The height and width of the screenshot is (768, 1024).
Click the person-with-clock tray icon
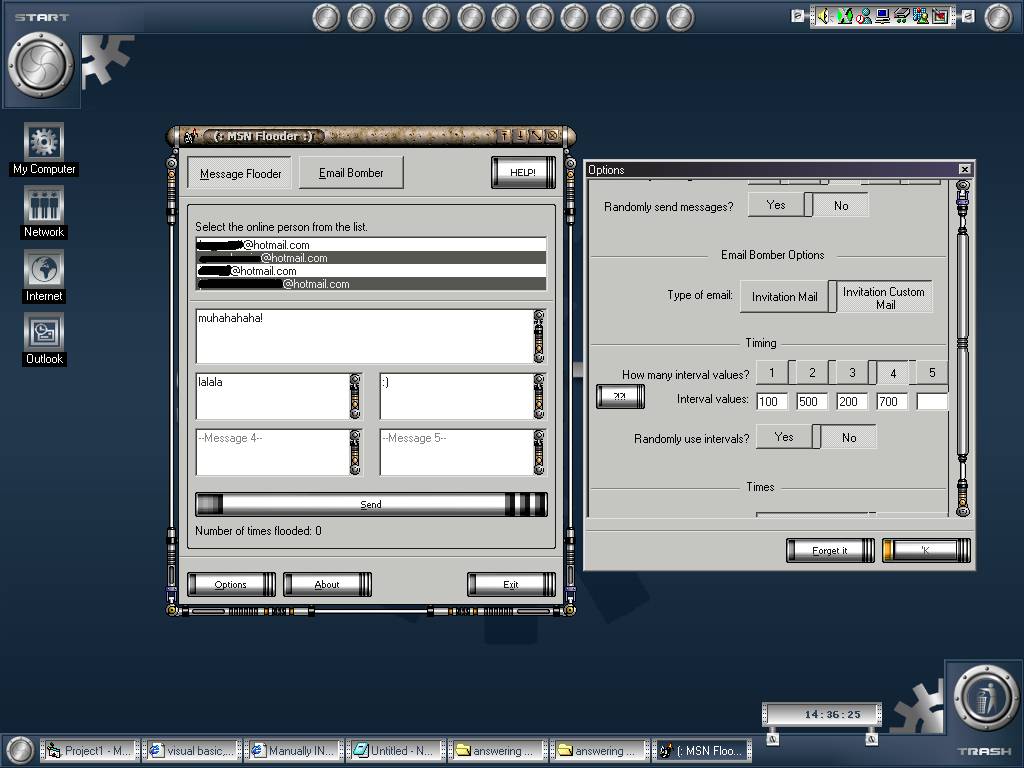coord(863,16)
